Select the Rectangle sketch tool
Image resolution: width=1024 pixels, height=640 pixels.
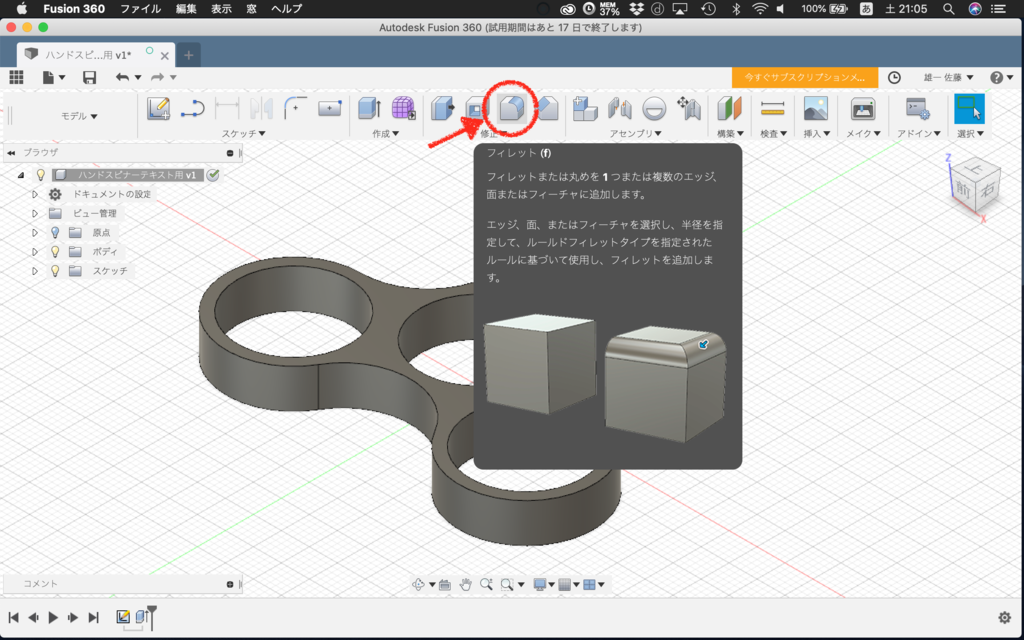(x=330, y=108)
